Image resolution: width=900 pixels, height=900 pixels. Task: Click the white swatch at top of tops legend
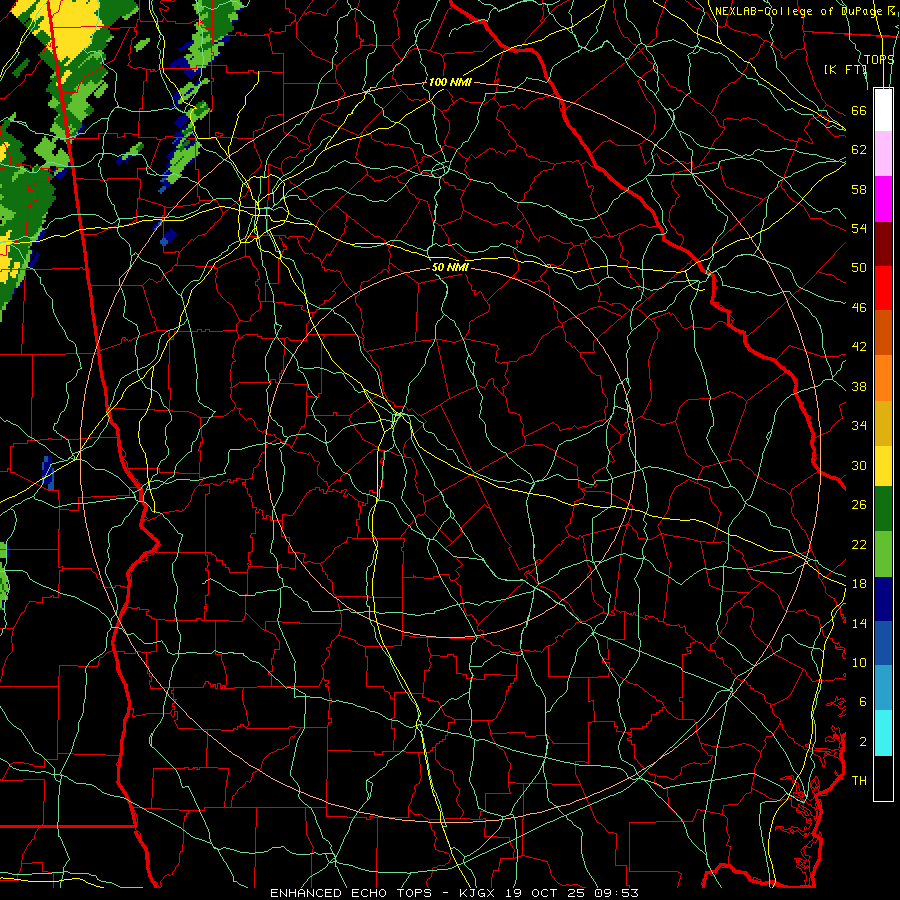[883, 110]
